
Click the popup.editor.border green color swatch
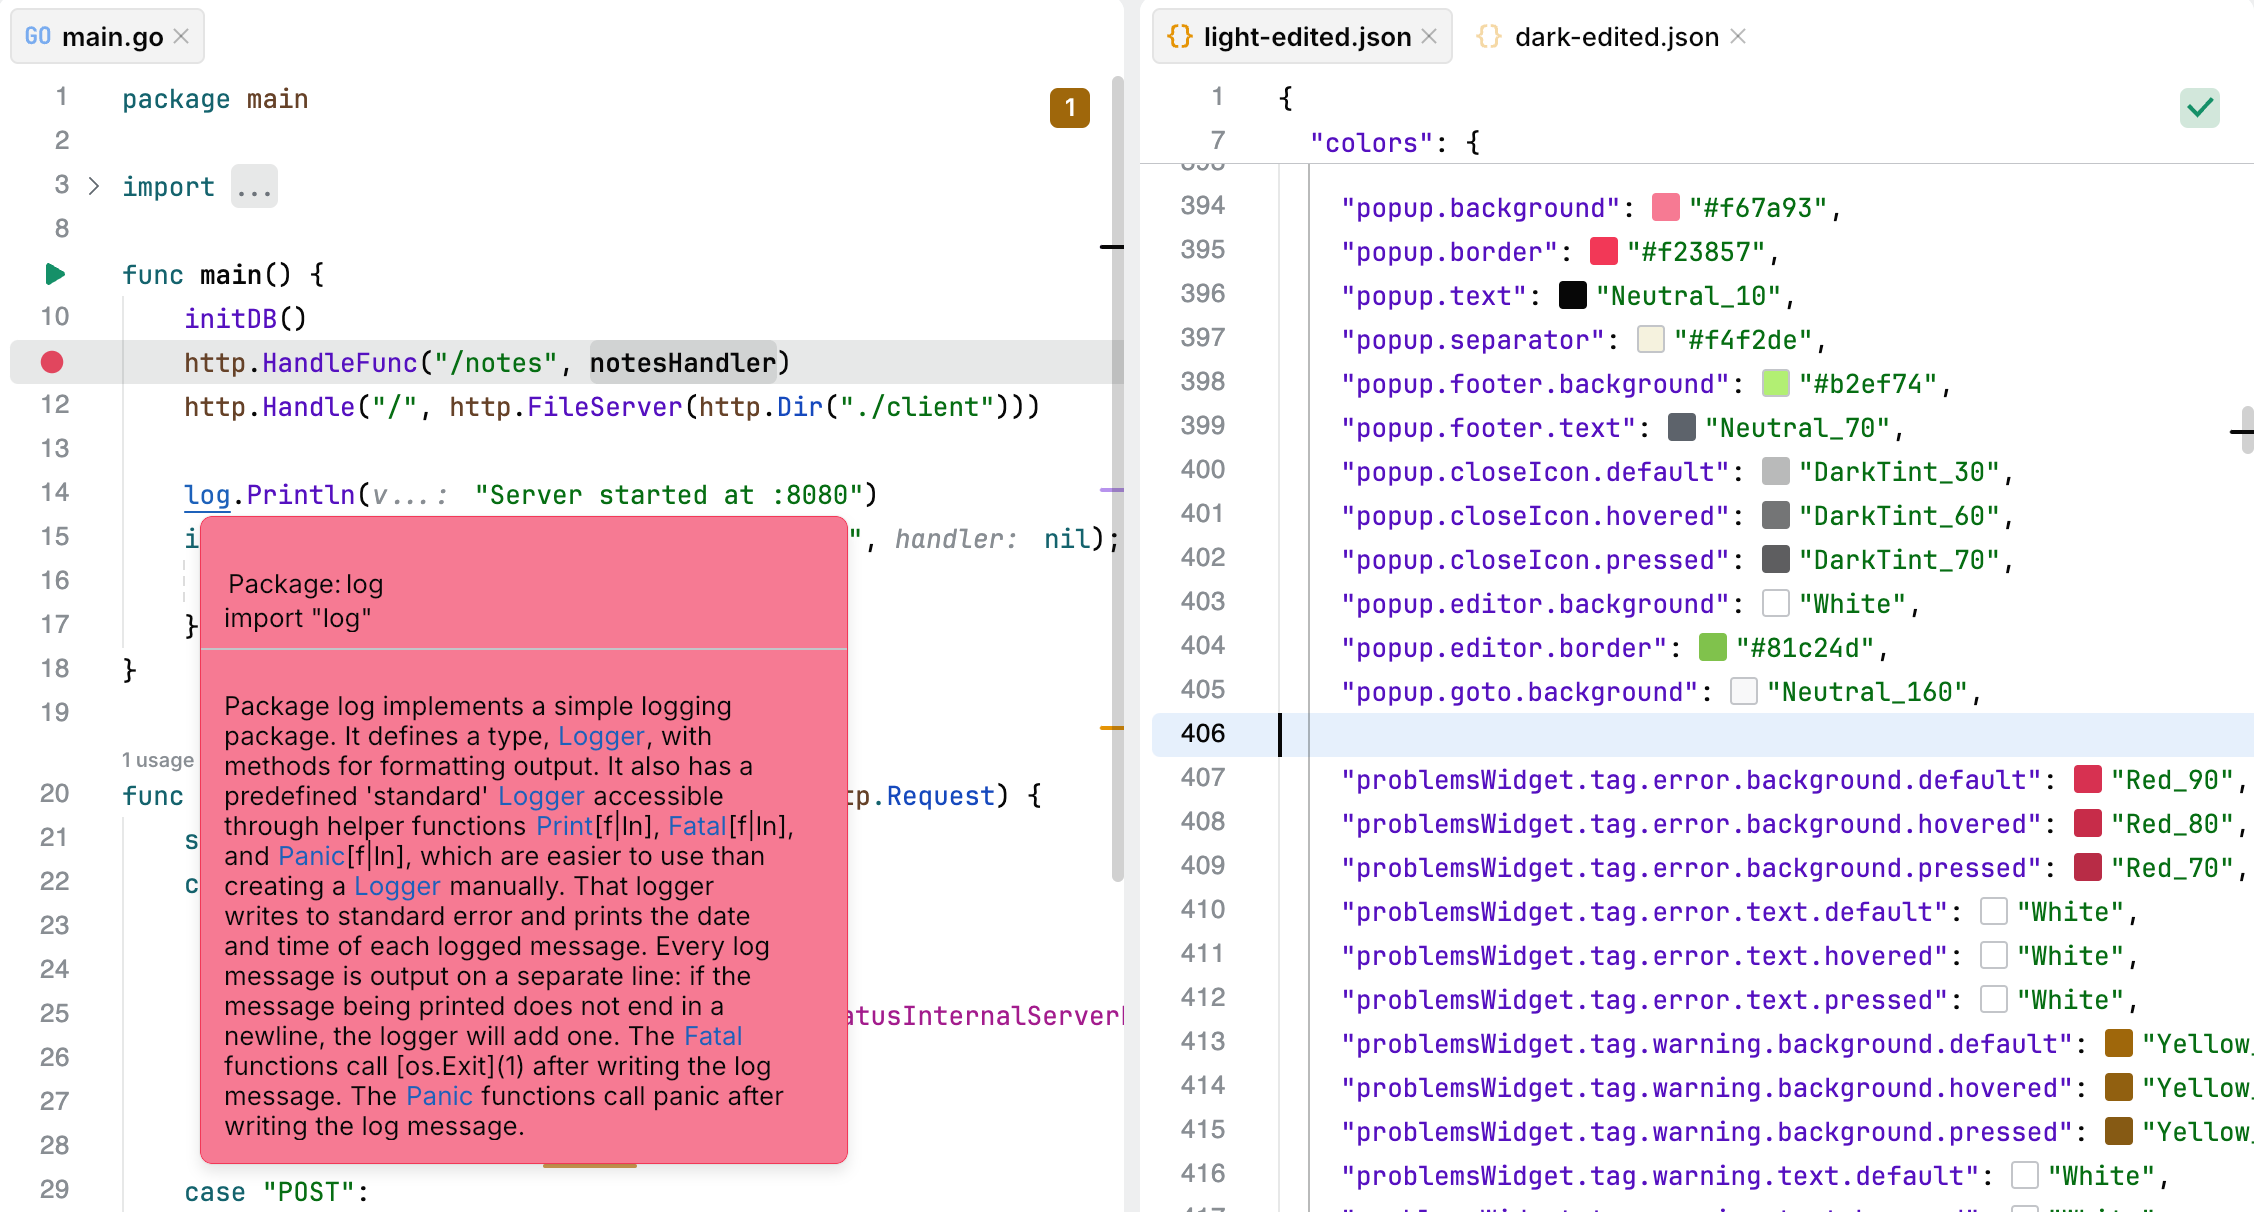click(1713, 647)
